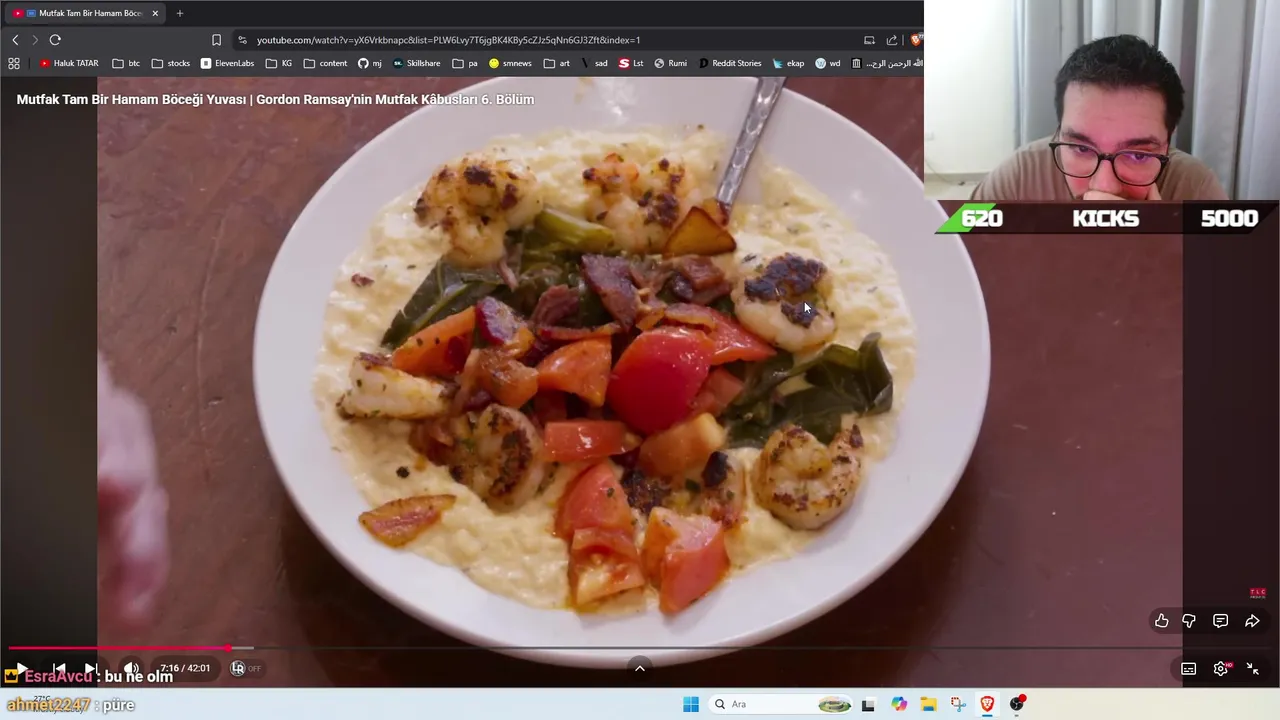Go back in browser history
This screenshot has width=1280, height=720.
(x=15, y=40)
